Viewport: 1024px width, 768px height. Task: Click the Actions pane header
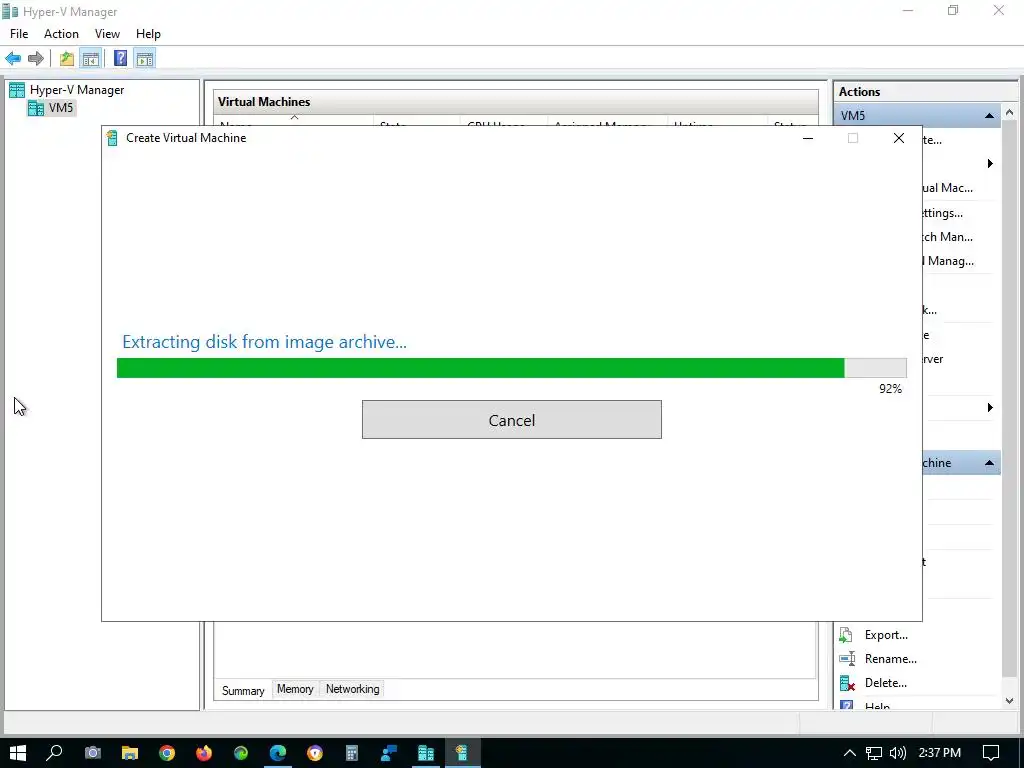pyautogui.click(x=925, y=92)
